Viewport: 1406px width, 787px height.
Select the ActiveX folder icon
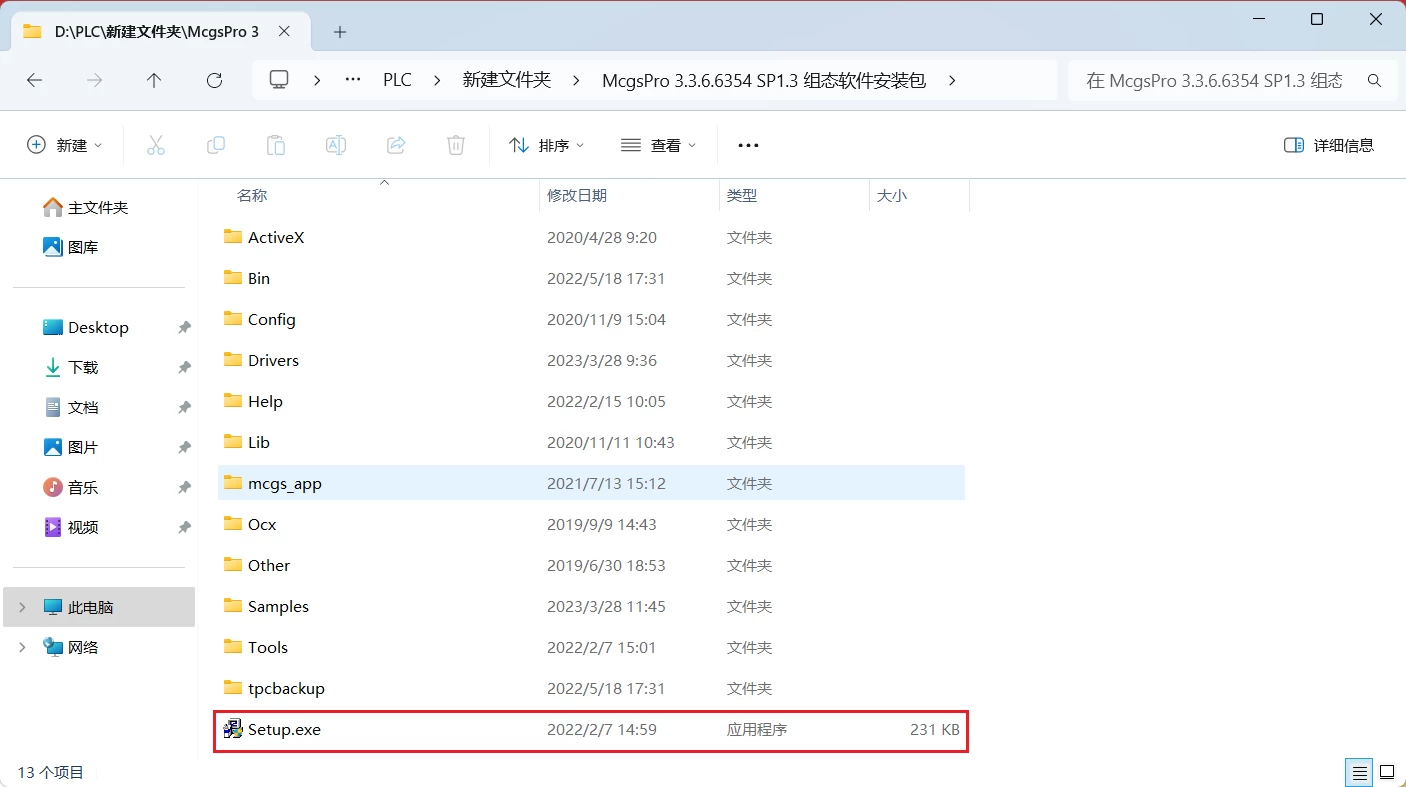click(233, 237)
